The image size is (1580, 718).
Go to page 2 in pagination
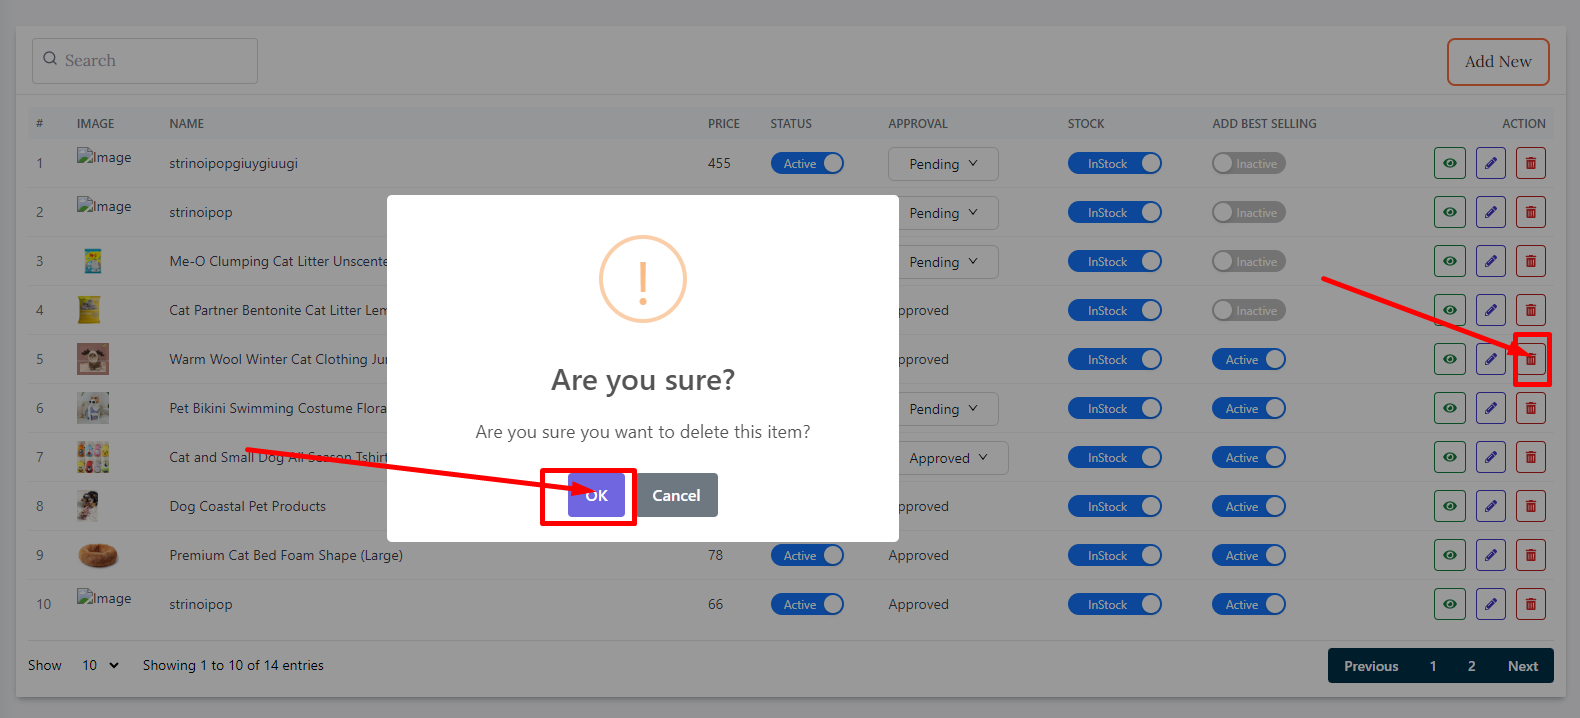tap(1471, 666)
